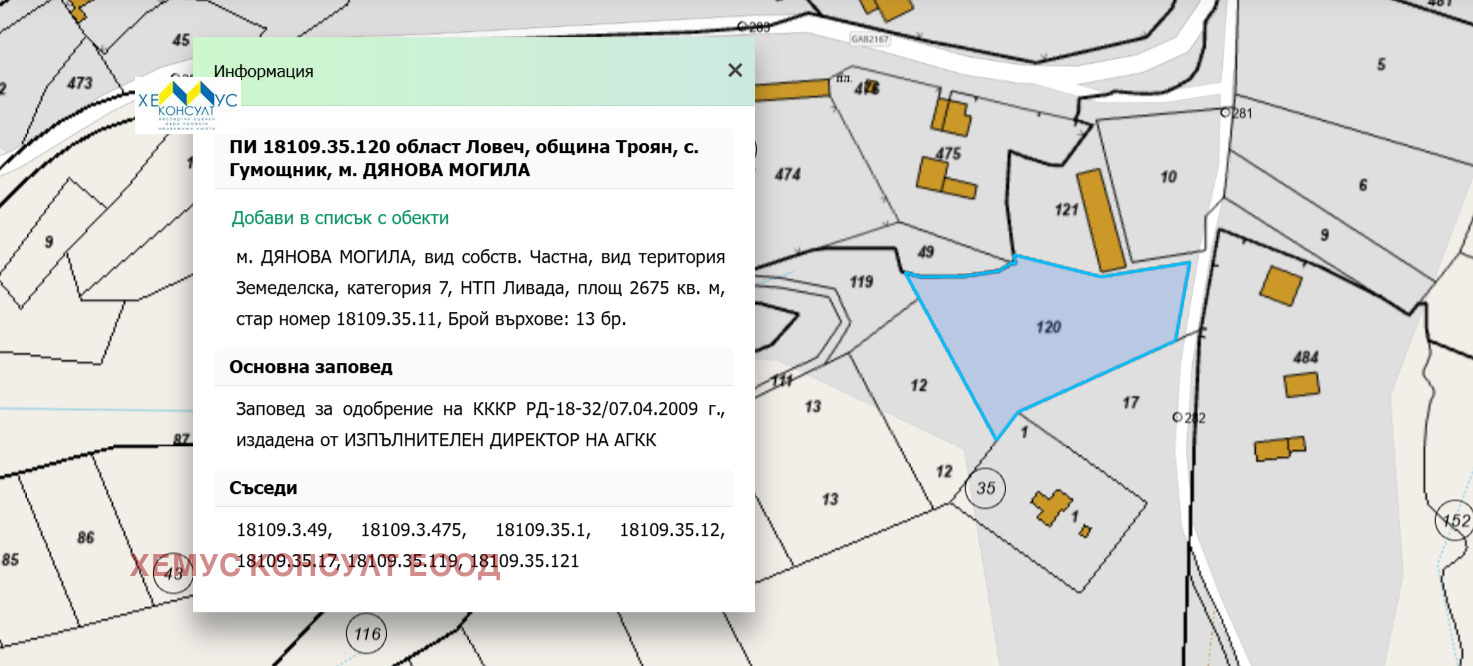Click the пл. point marker near parcel 476
The width and height of the screenshot is (1473, 666).
pyautogui.click(x=843, y=77)
